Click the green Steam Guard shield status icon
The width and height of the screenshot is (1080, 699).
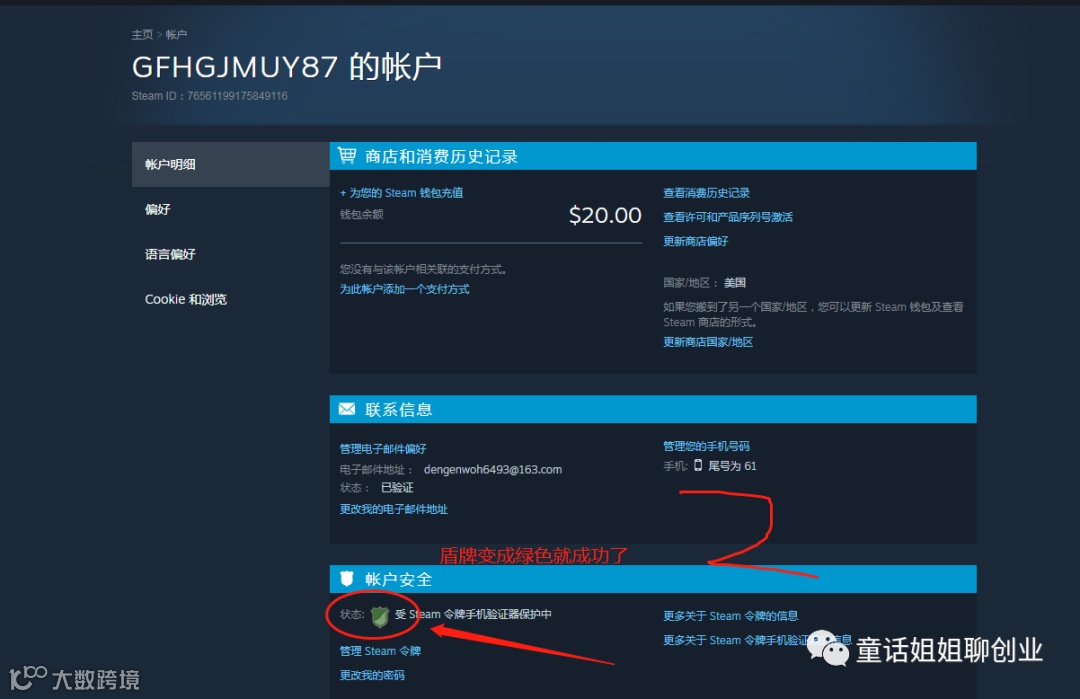[380, 616]
